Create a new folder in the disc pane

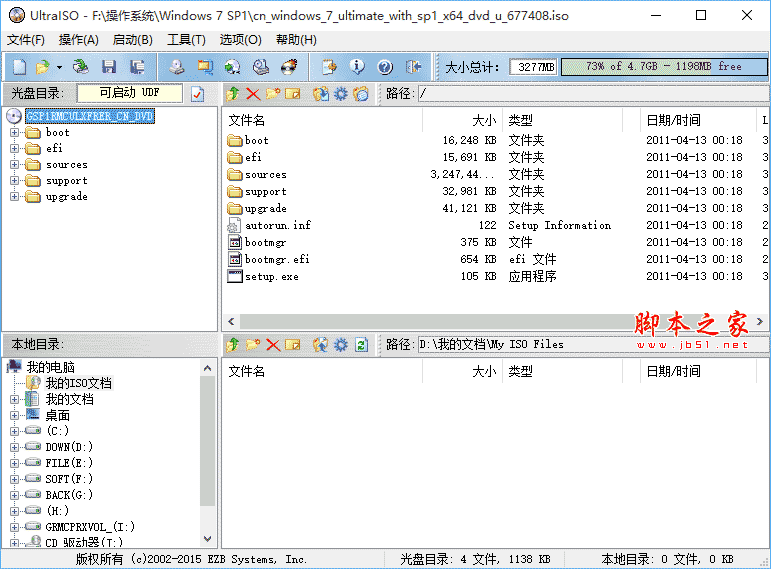[x=273, y=93]
